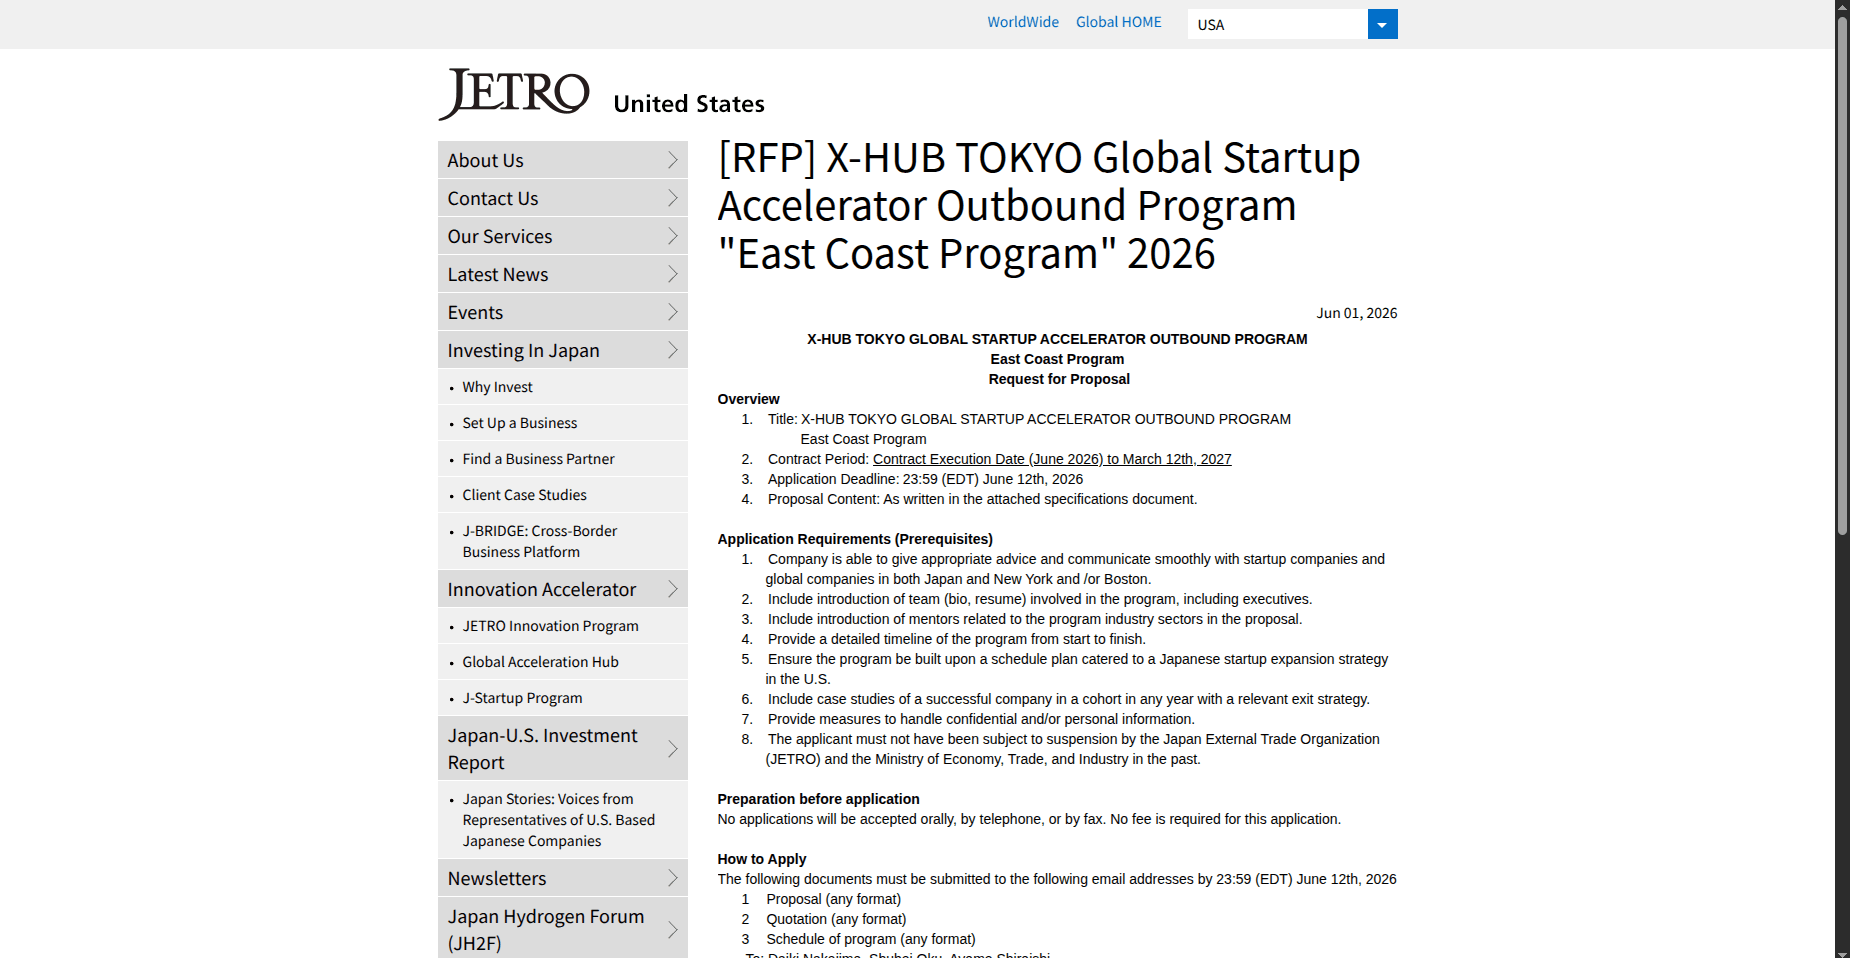Open the Newsletters menu item
The image size is (1850, 958).
click(x=563, y=878)
